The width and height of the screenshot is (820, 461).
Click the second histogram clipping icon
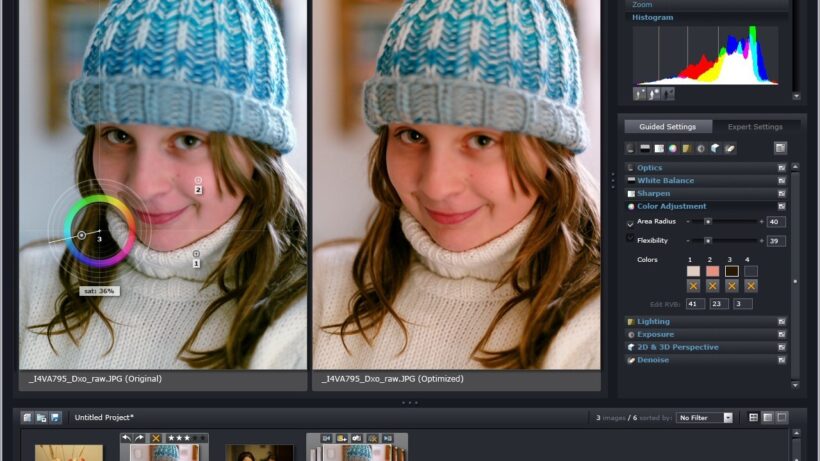coord(654,94)
